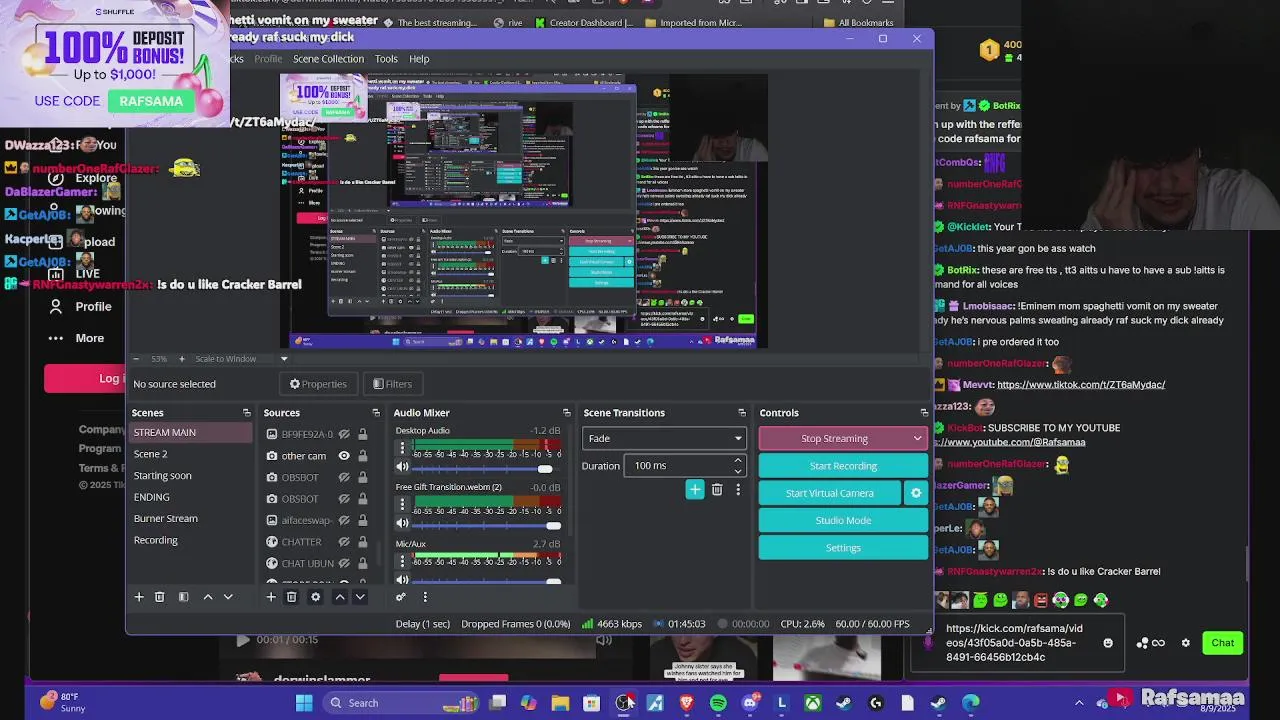Open the Scene Collection menu

tap(328, 59)
